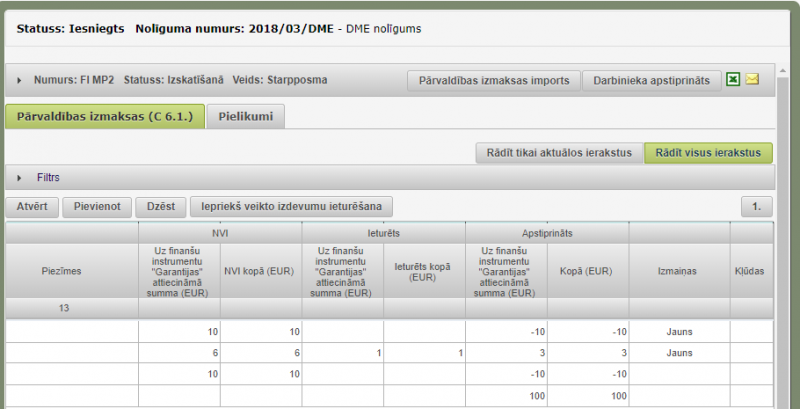
Task: Click the Ieturēts group header
Action: pos(383,234)
